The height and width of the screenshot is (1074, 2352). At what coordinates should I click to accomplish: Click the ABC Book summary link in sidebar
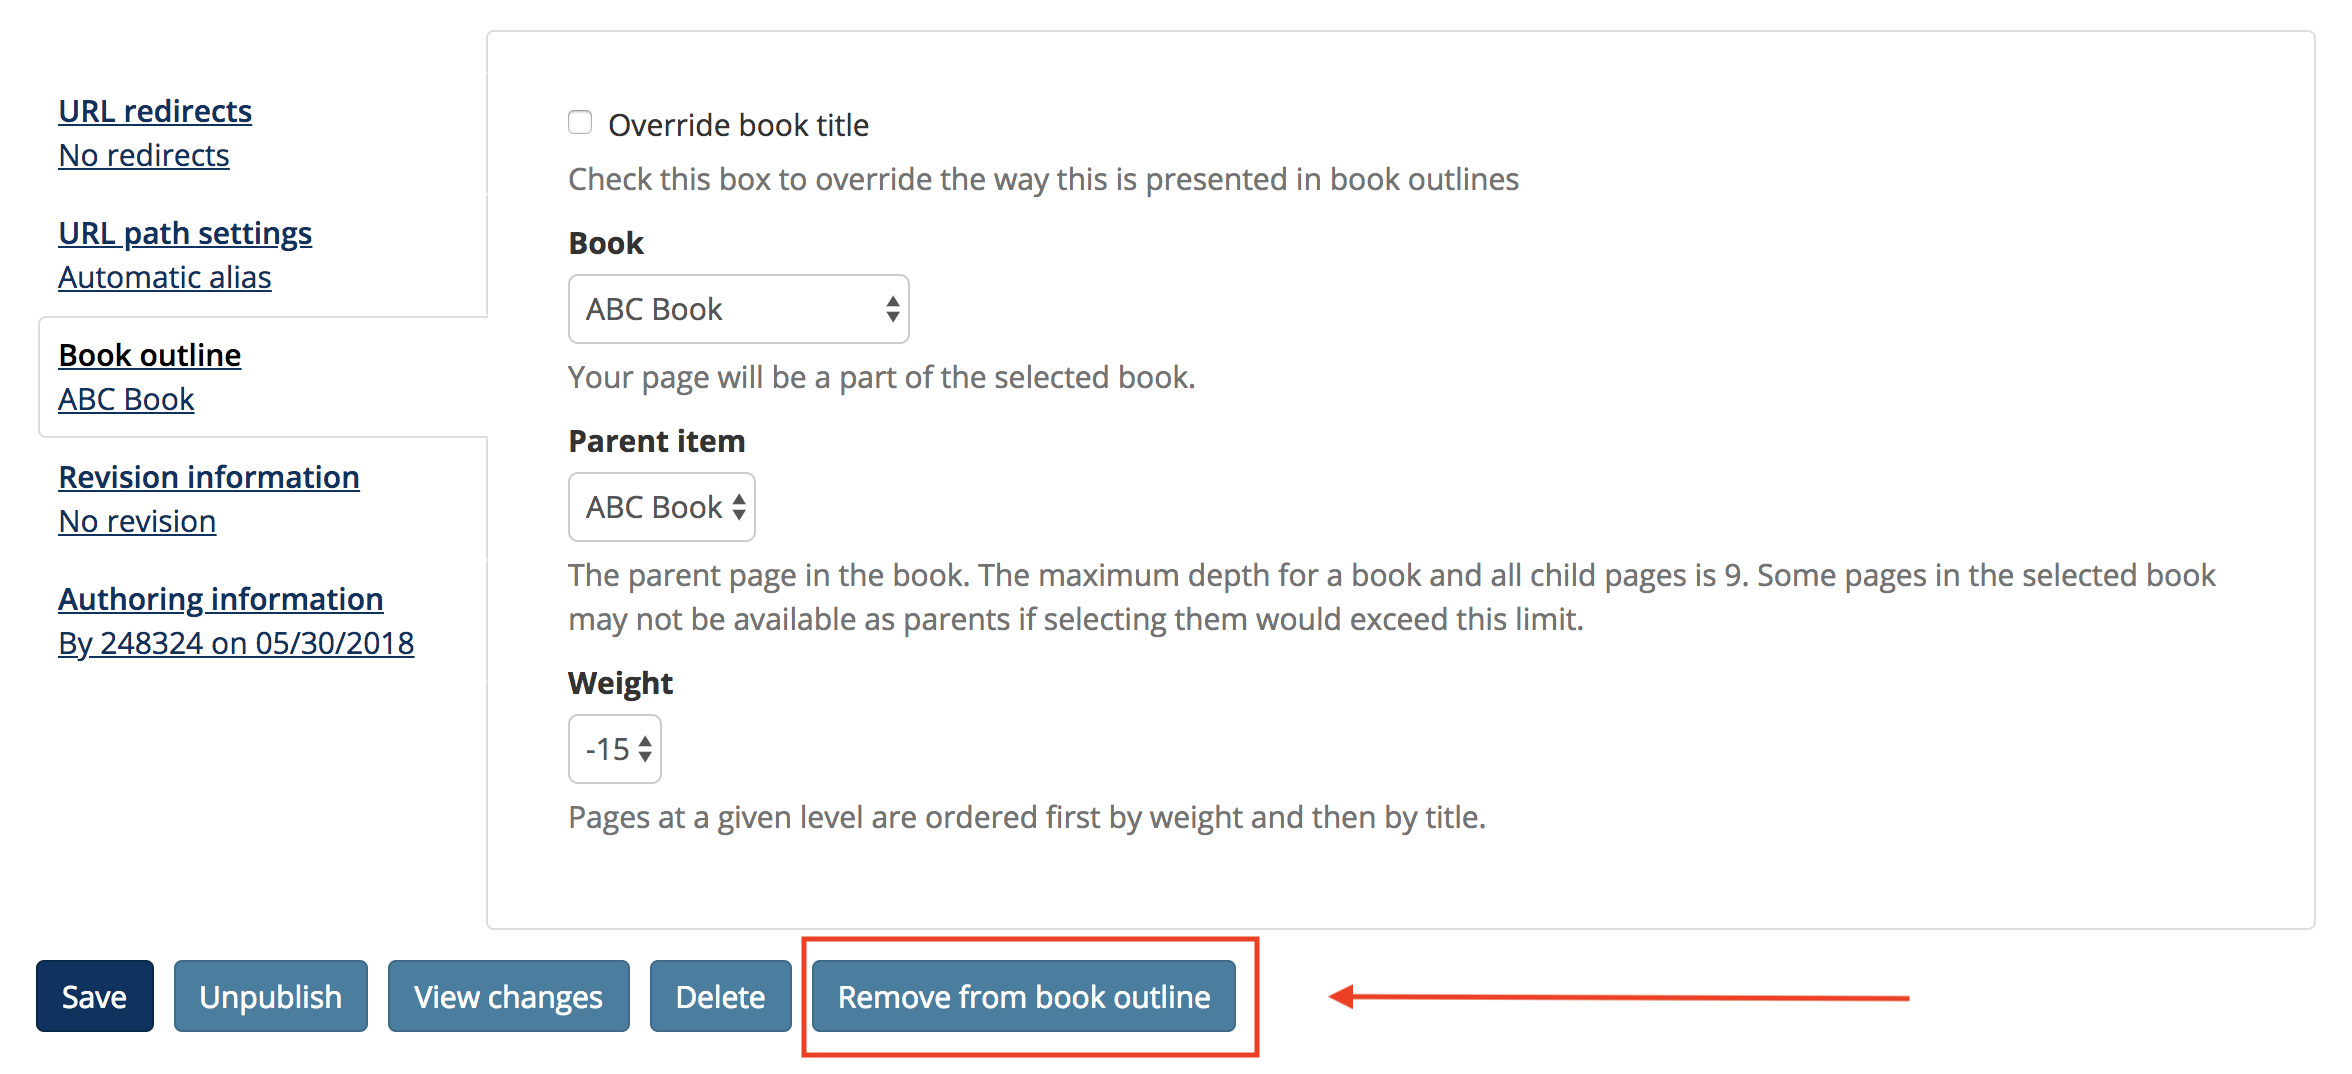[126, 399]
